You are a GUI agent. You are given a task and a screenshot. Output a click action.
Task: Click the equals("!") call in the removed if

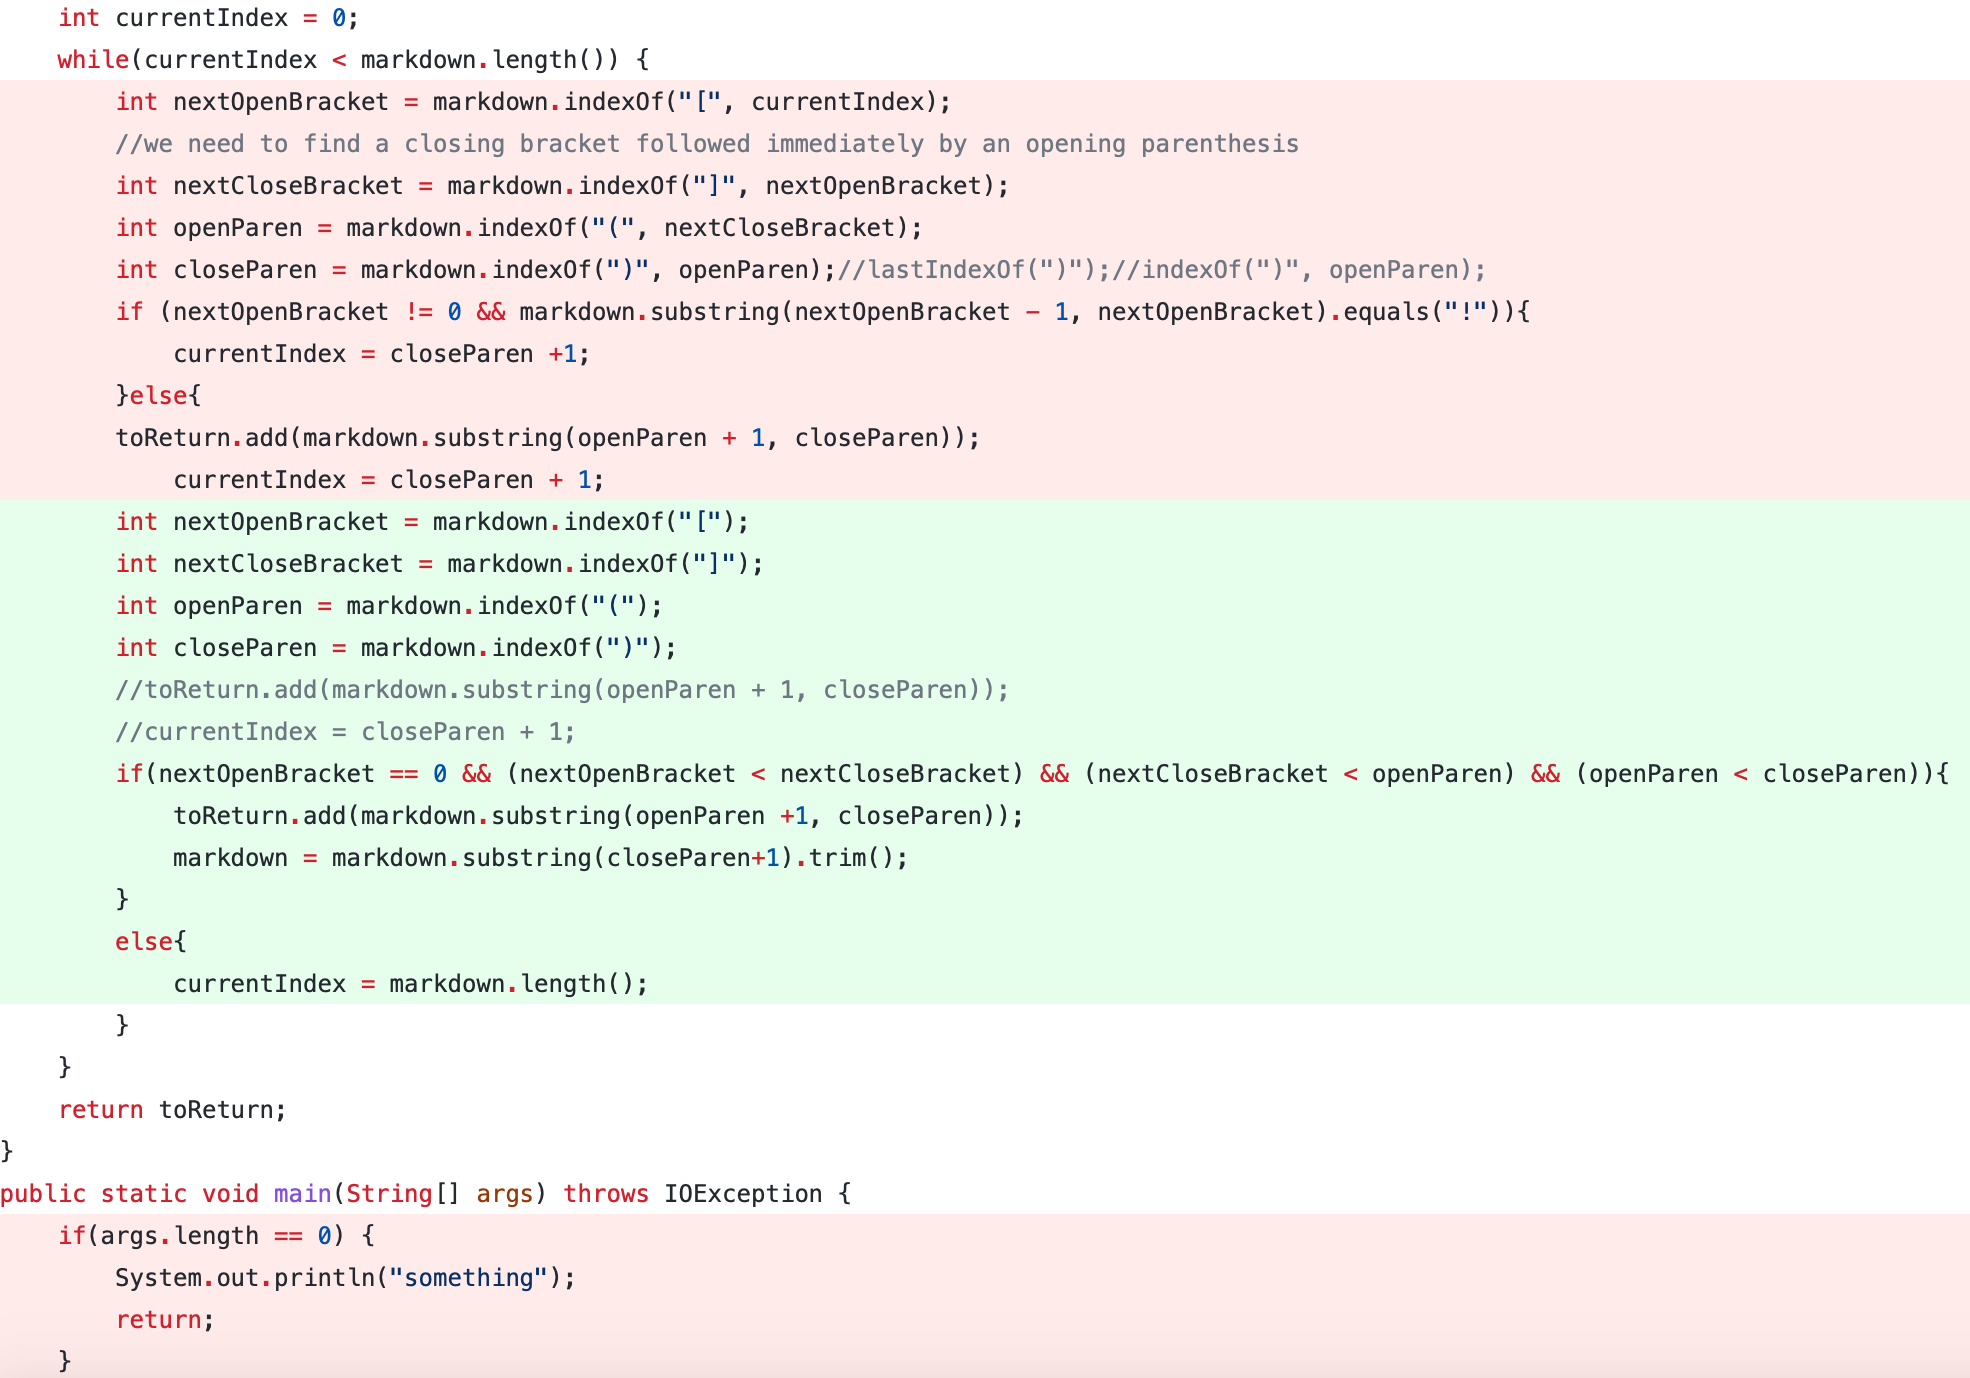coord(1421,312)
